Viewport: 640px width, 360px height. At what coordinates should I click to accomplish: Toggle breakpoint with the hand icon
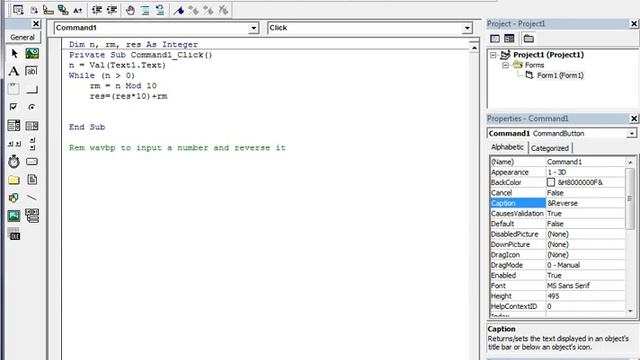coord(130,10)
